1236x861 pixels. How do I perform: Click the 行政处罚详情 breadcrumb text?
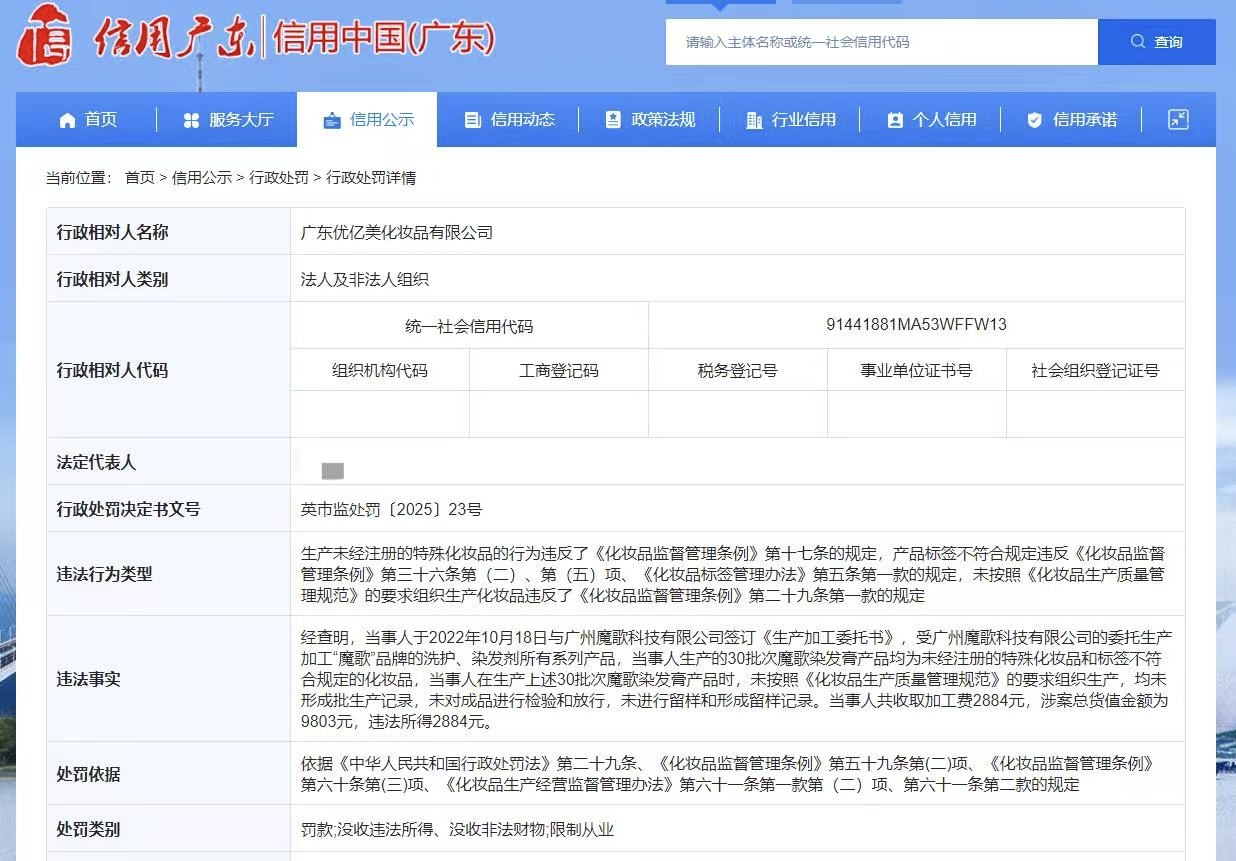point(371,178)
